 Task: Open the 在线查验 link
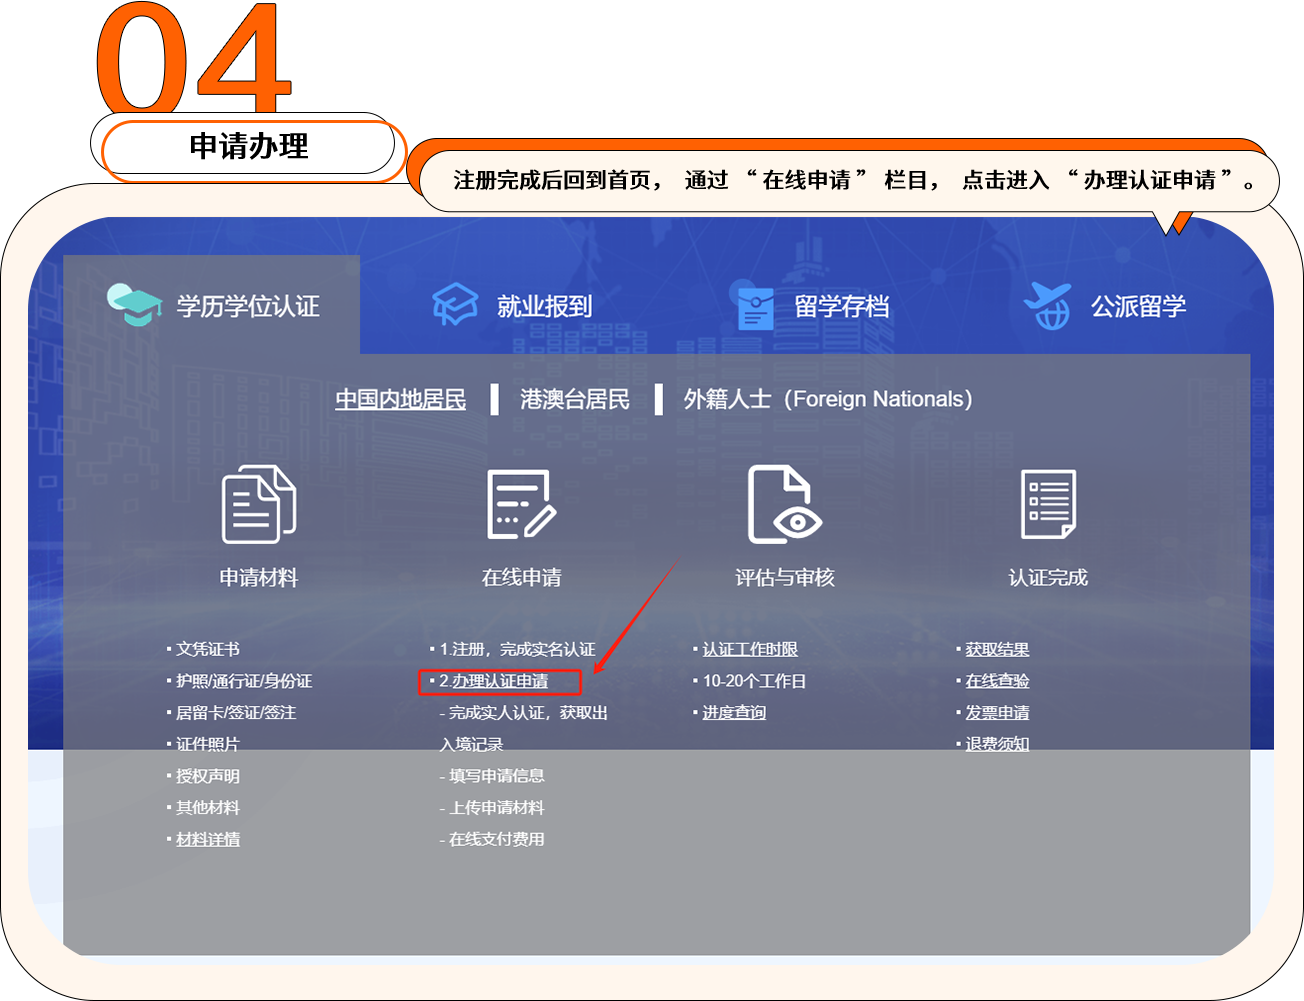pyautogui.click(x=997, y=681)
